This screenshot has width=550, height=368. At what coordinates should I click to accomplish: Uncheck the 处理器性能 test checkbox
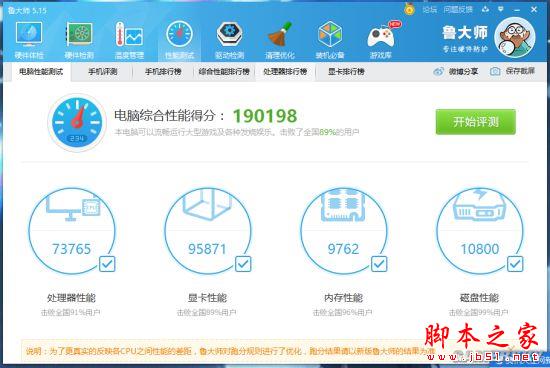(107, 264)
